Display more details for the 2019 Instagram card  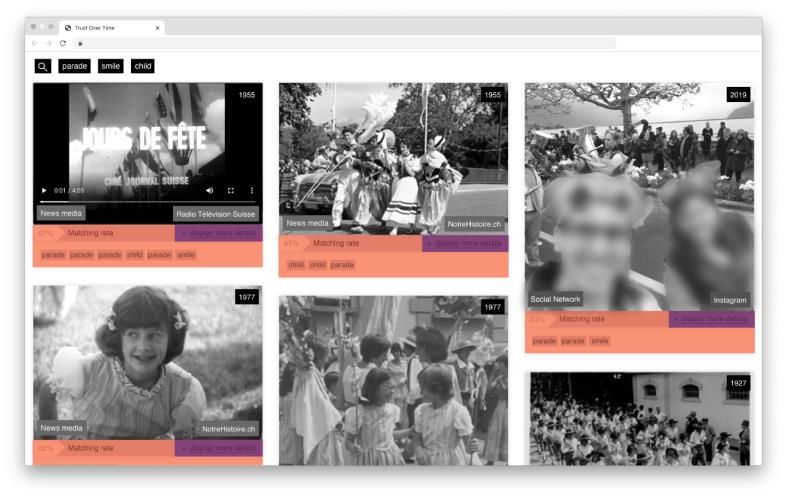pyautogui.click(x=711, y=319)
